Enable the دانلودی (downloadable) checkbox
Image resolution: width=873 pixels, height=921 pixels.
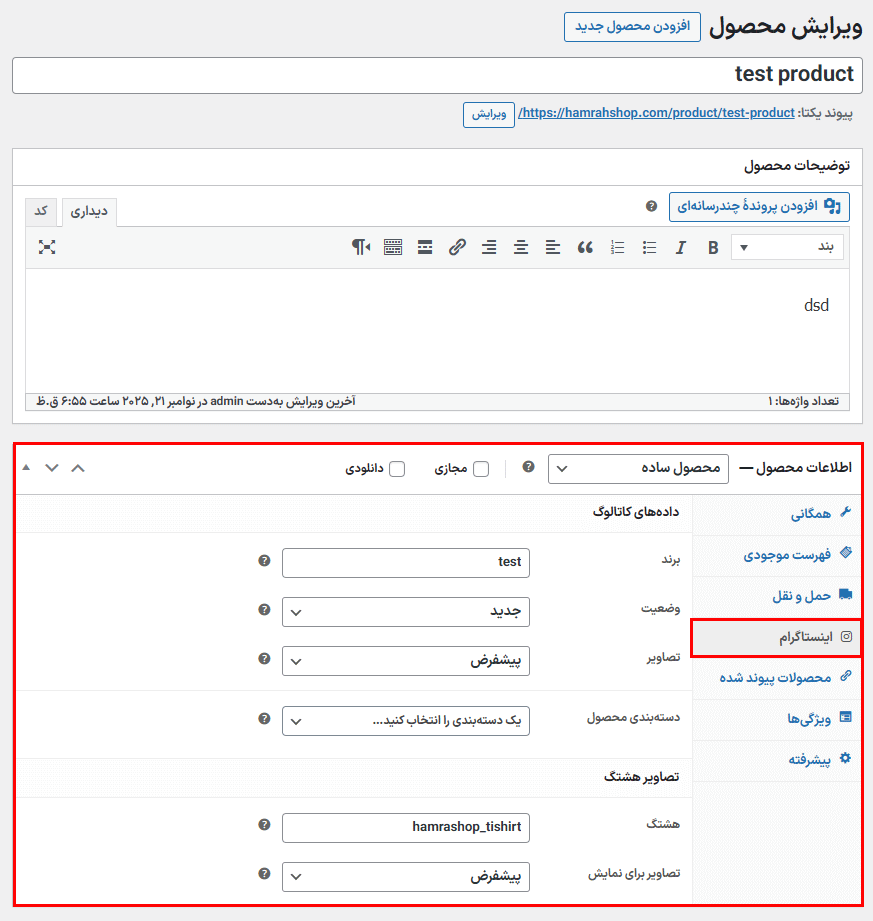[x=397, y=469]
